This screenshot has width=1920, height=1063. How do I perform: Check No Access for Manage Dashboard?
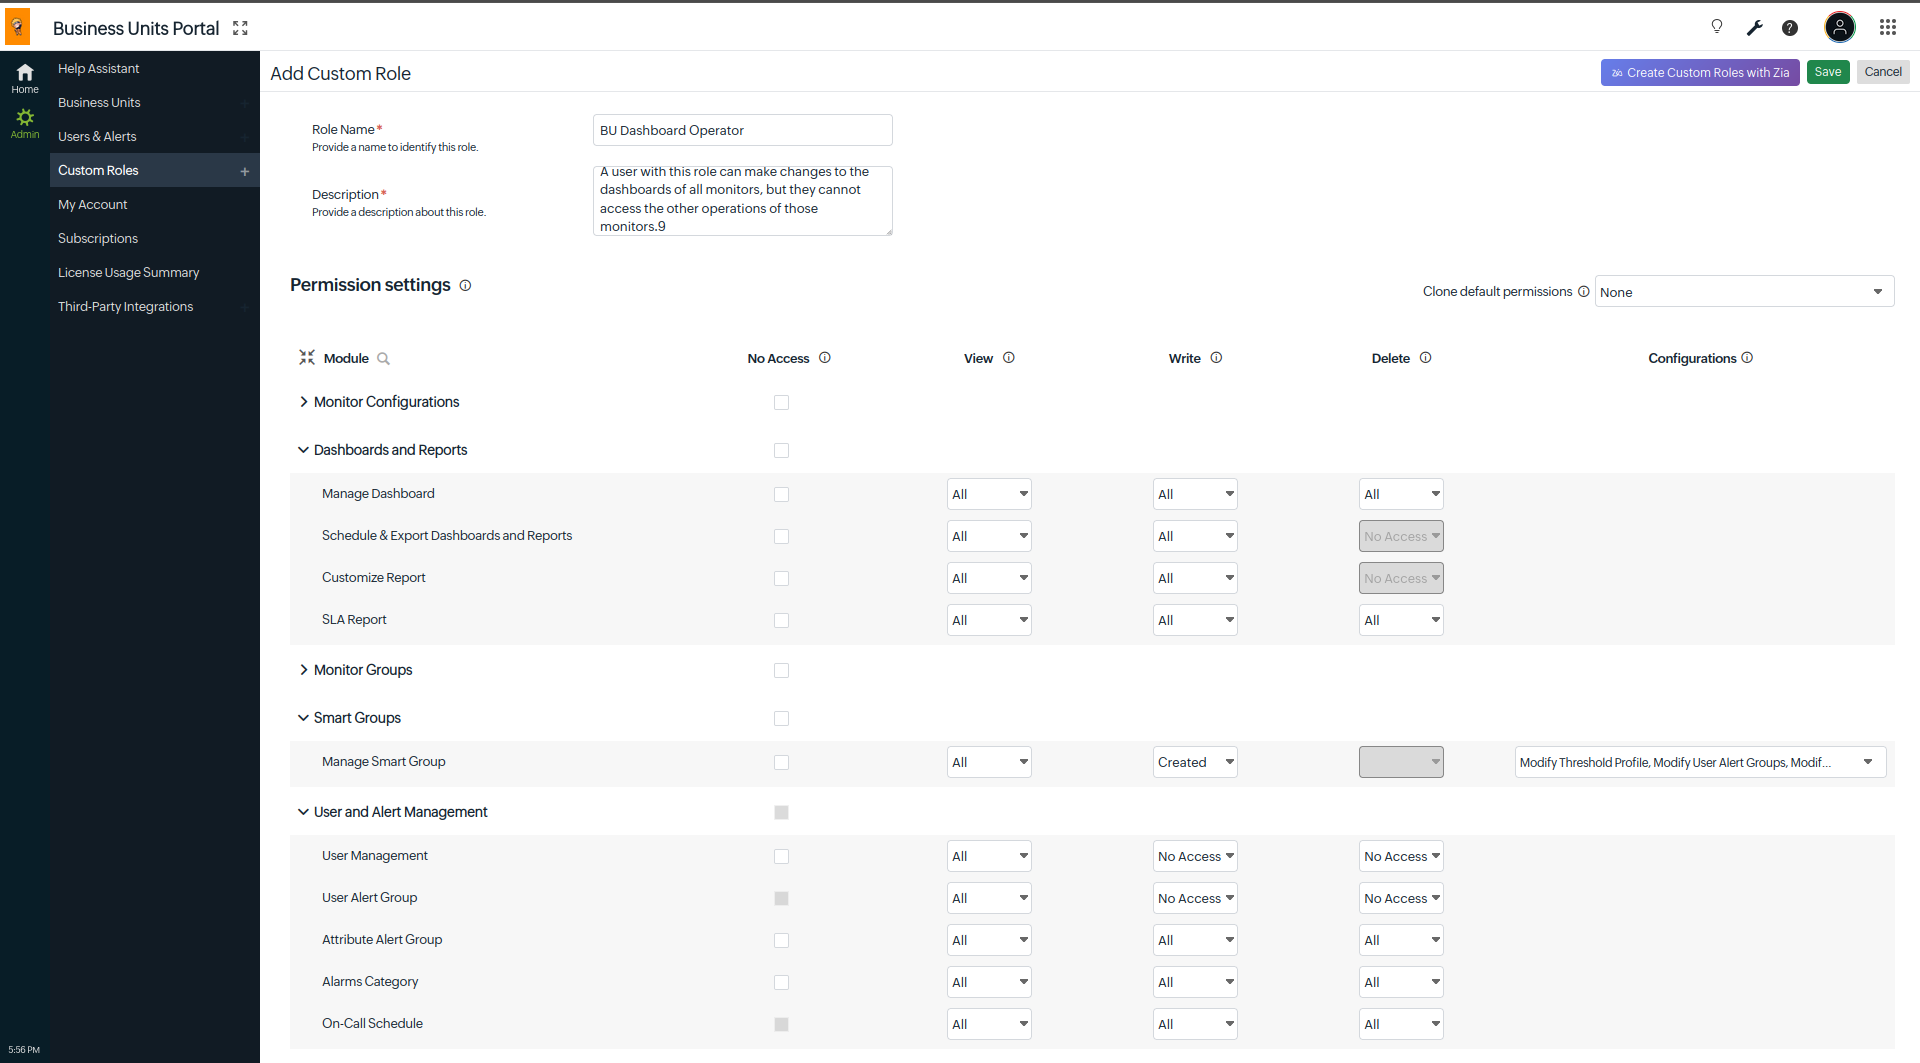coord(781,494)
